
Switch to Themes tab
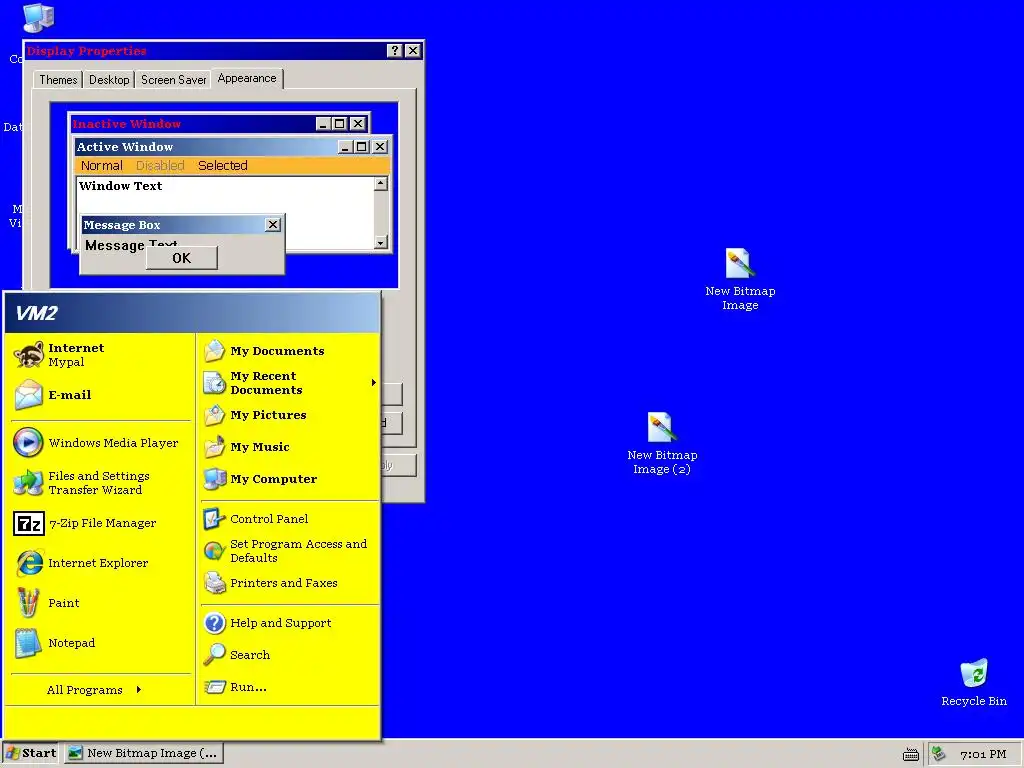point(58,80)
